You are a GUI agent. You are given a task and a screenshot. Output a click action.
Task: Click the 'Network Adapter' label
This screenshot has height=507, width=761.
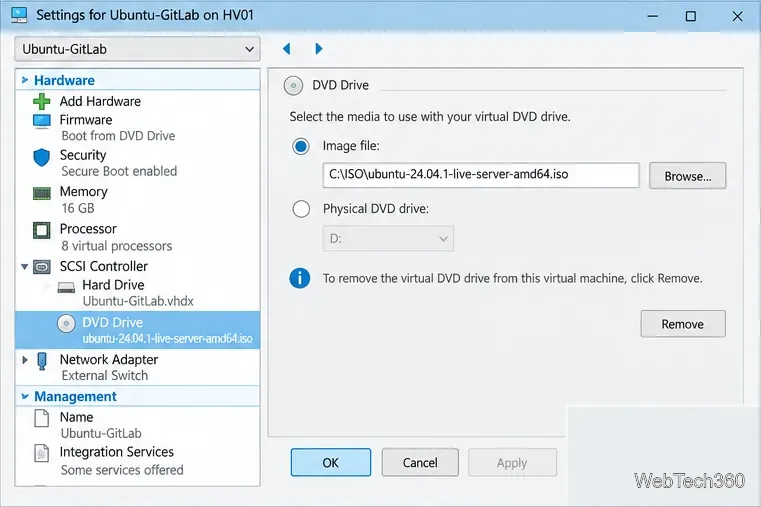pos(109,360)
